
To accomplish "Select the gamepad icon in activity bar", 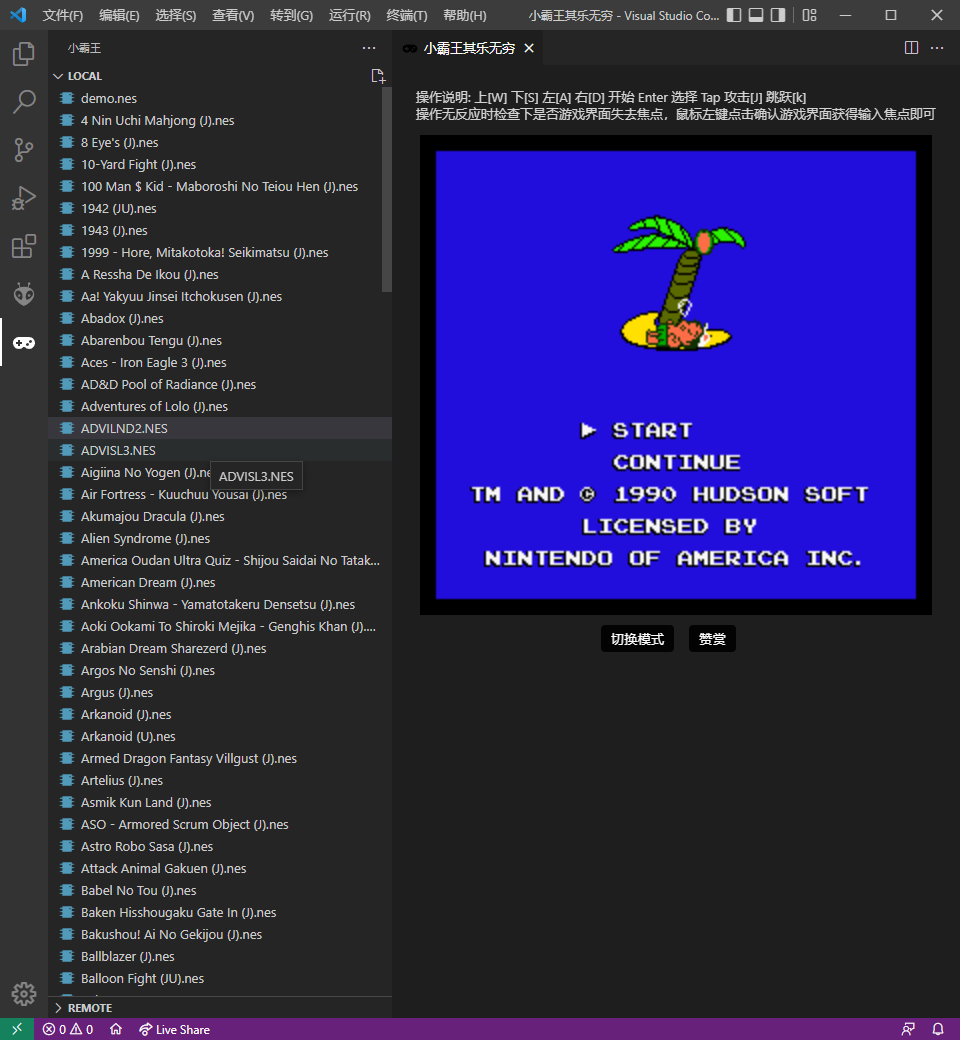I will [24, 342].
